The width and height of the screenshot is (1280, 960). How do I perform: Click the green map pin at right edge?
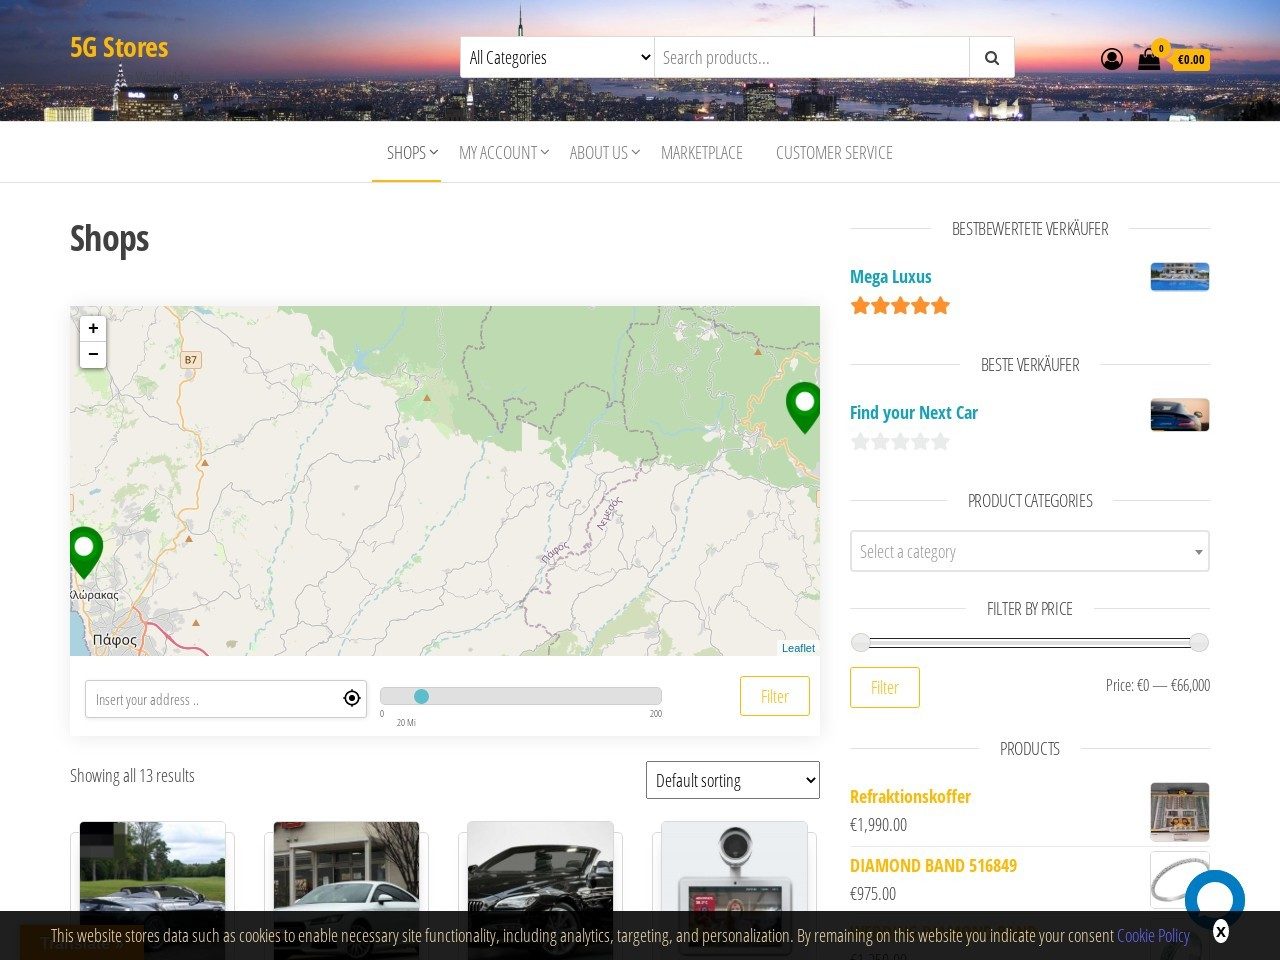(803, 407)
